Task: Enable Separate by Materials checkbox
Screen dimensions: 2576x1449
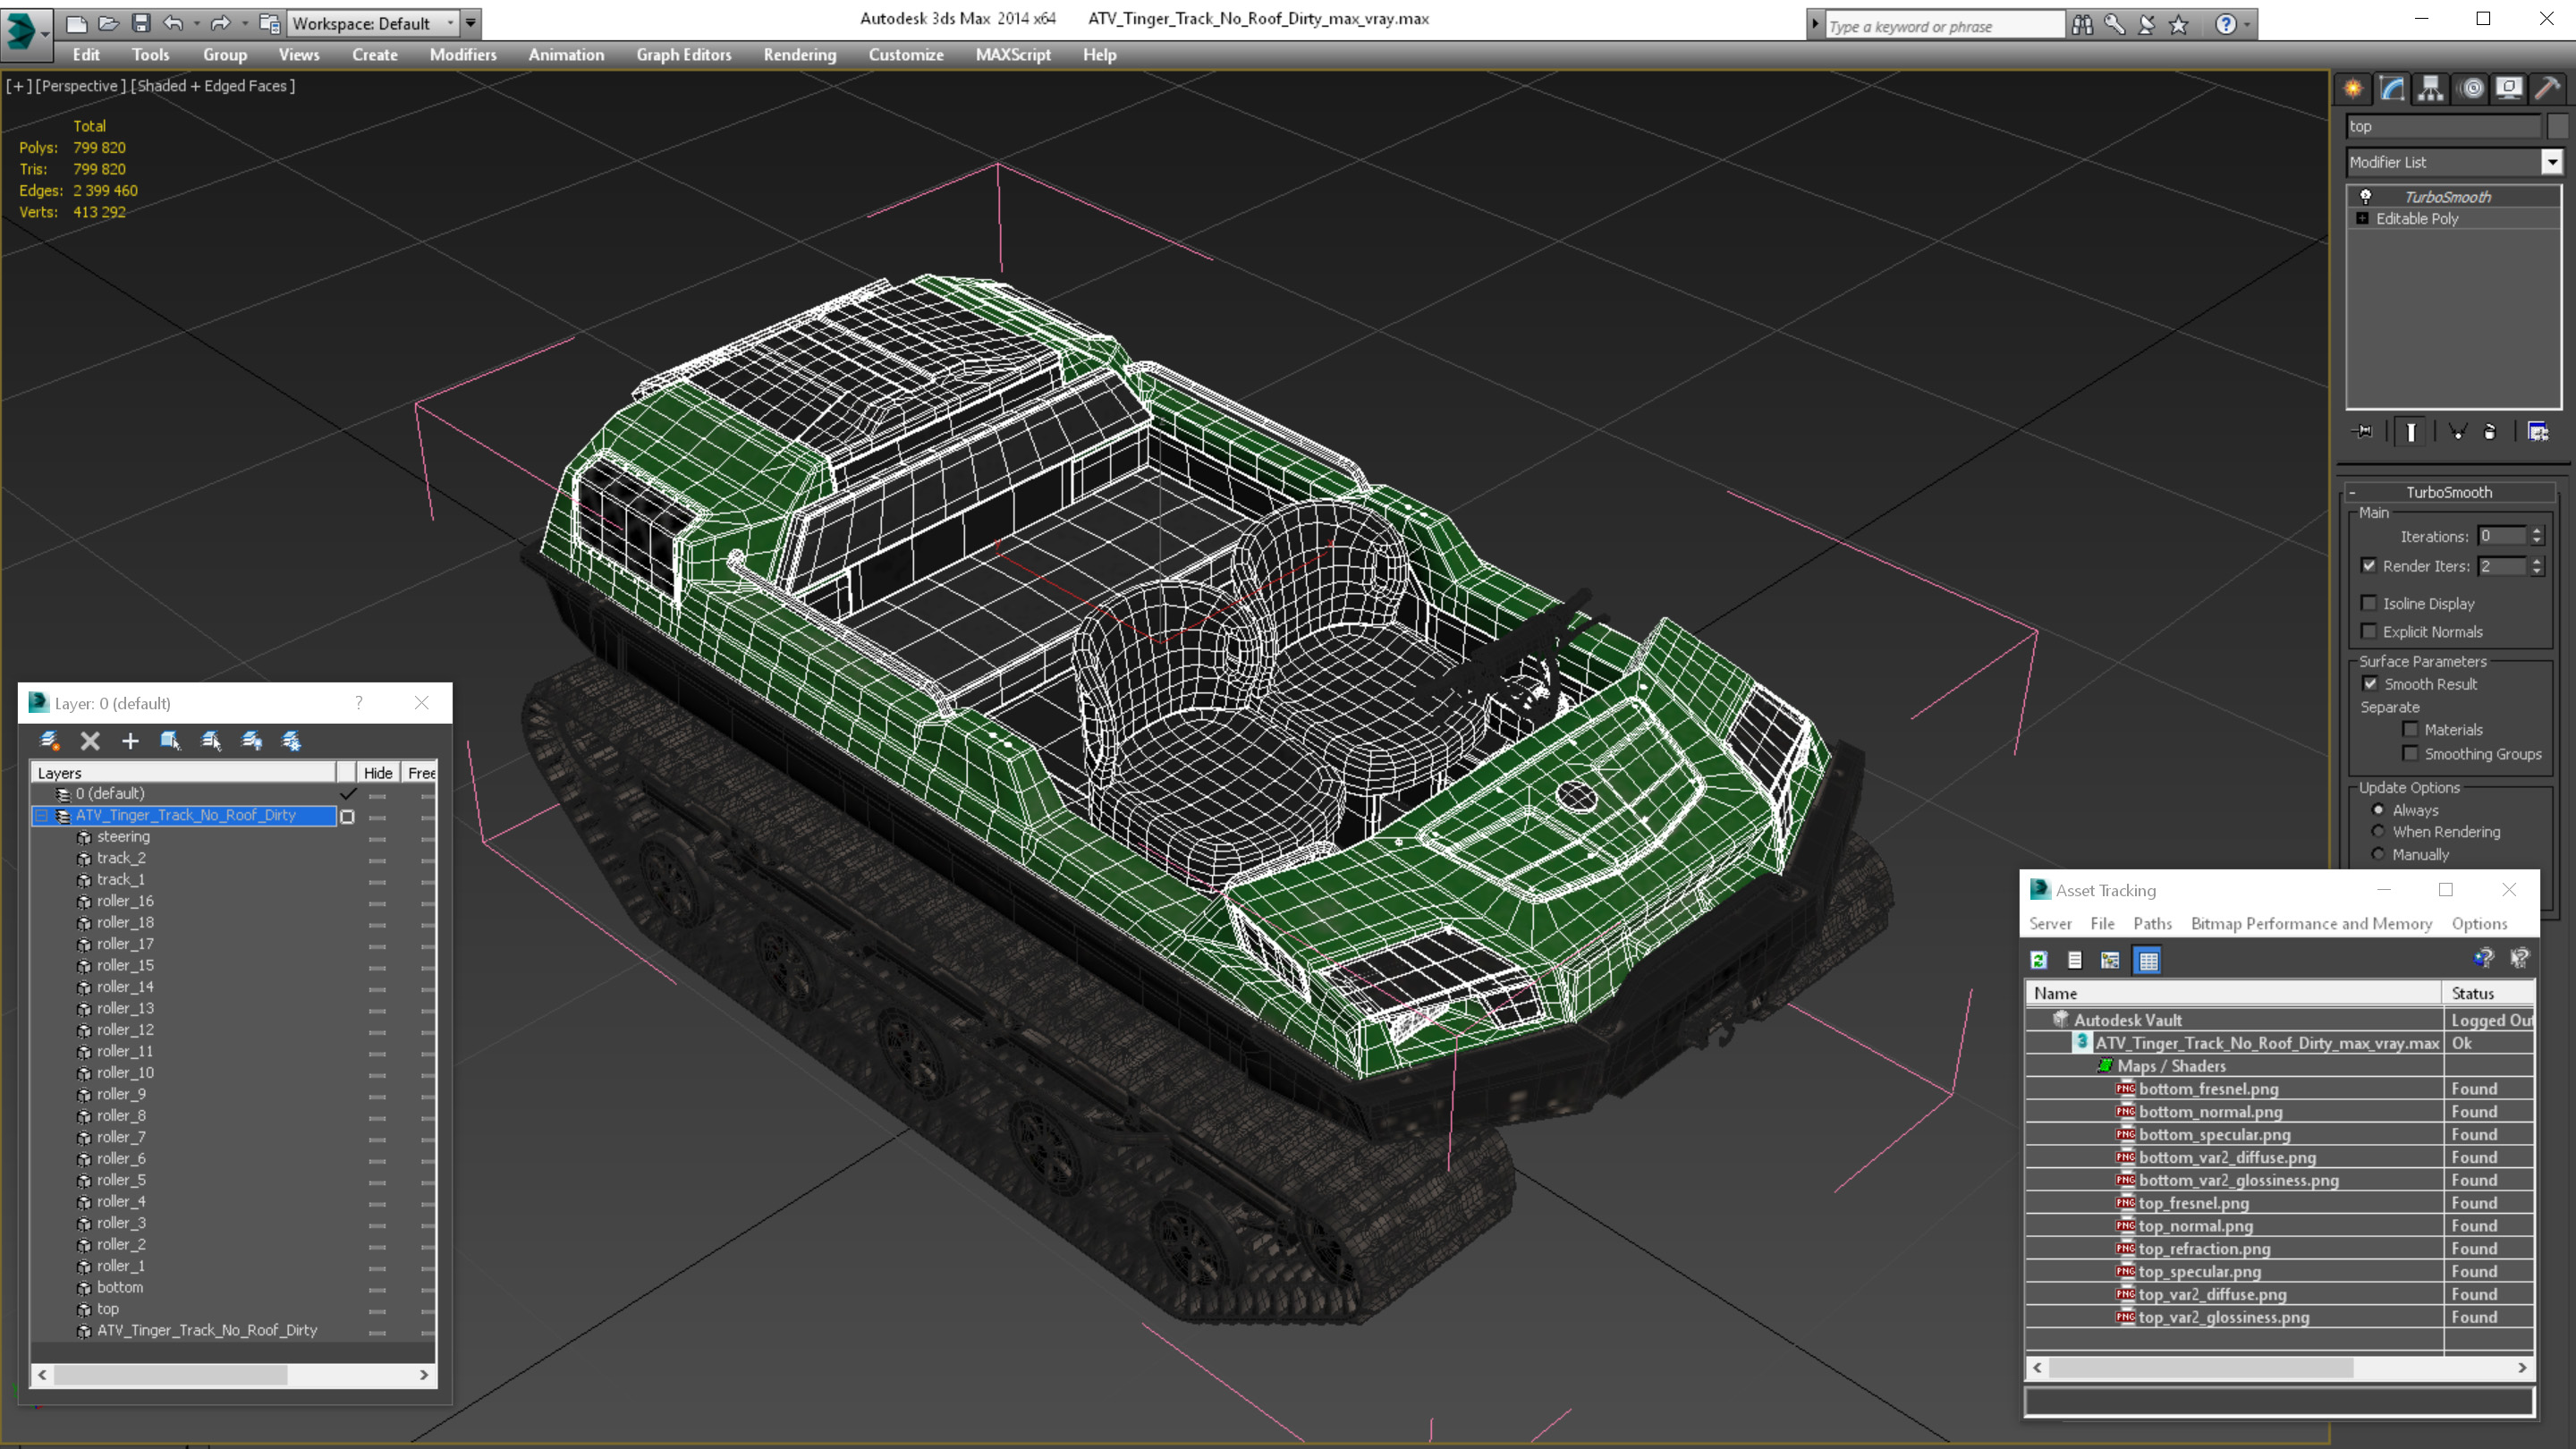Action: click(x=2410, y=729)
